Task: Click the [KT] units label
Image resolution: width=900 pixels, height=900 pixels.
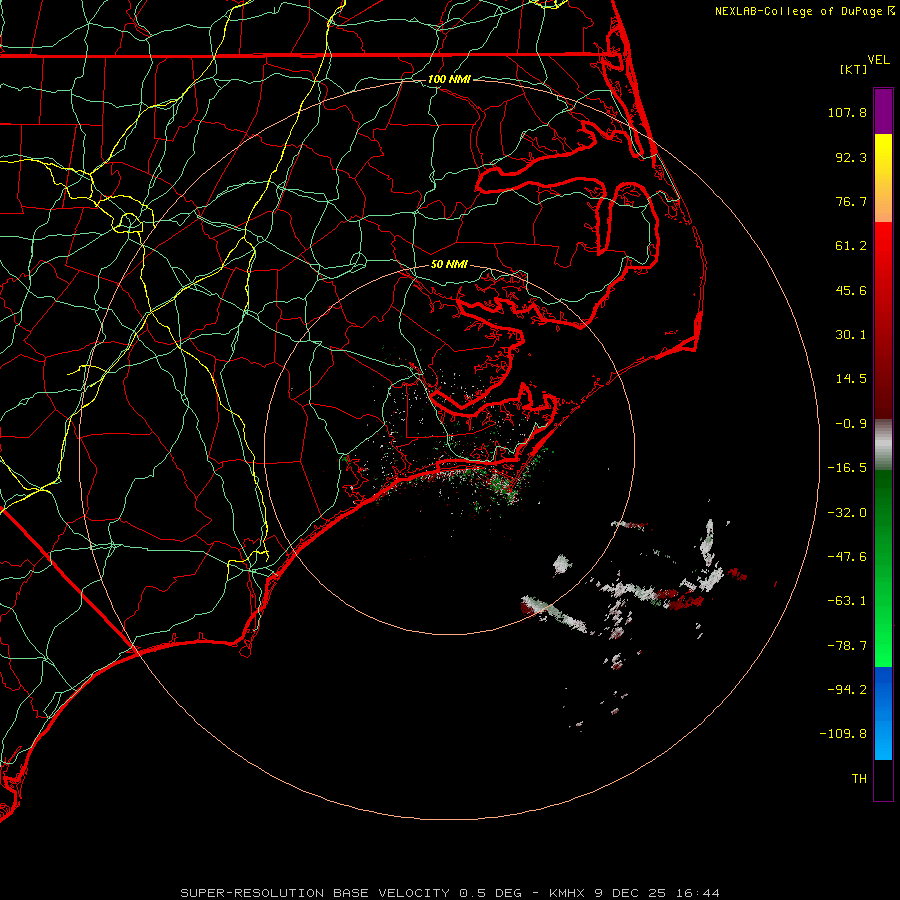Action: click(x=854, y=69)
